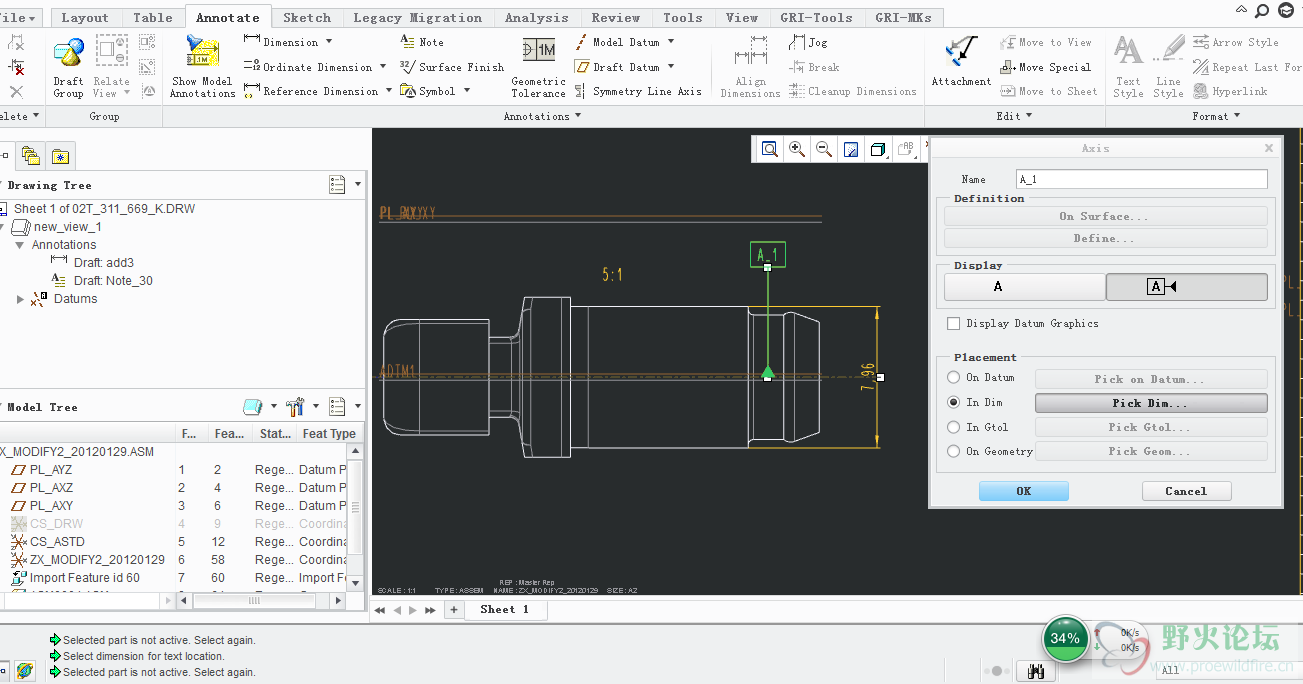Viewport: 1303px width, 684px height.
Task: Collapse the Annotations tree node
Action: [19, 245]
